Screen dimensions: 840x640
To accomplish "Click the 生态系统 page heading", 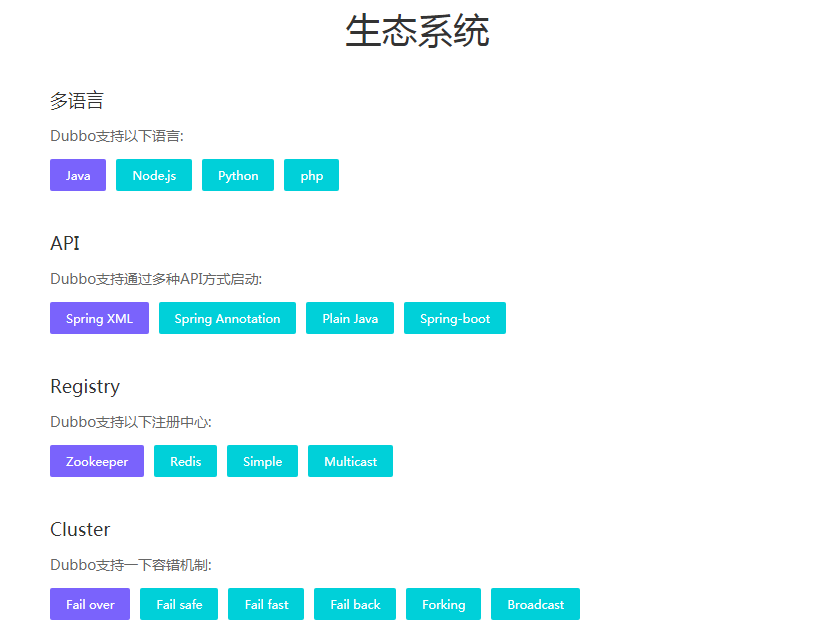I will tap(417, 31).
